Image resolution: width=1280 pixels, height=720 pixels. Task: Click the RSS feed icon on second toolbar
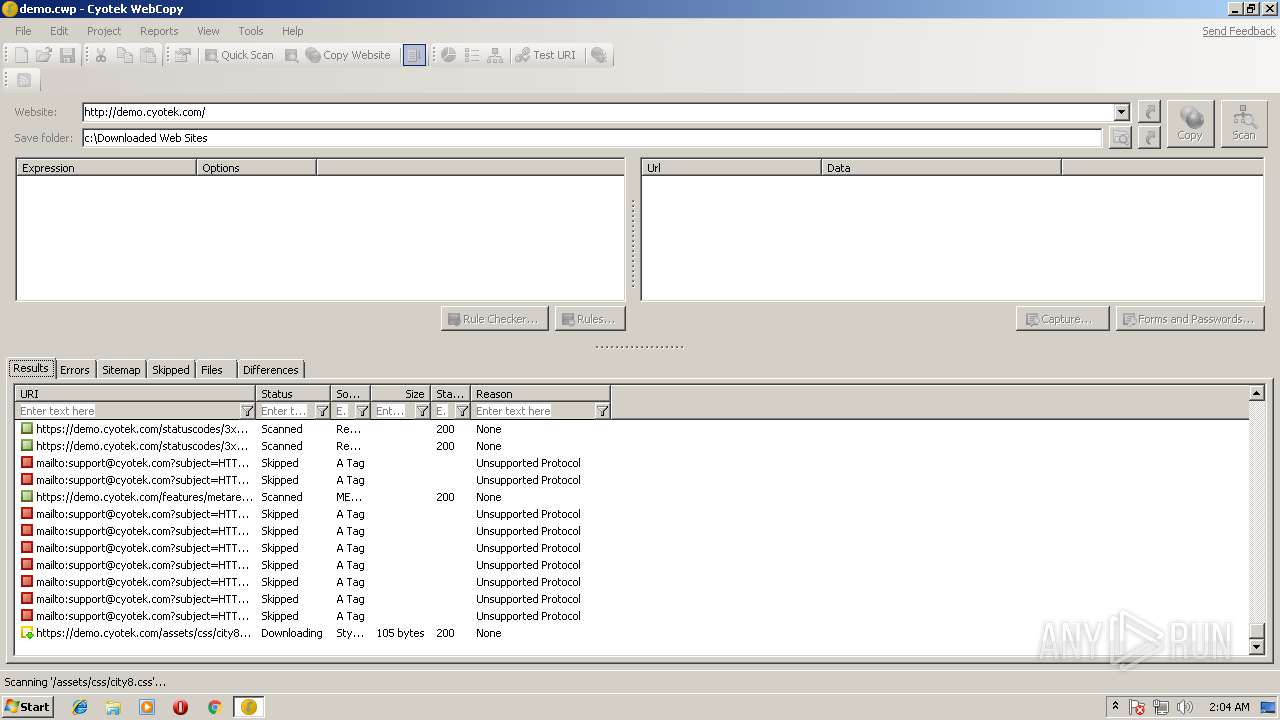[24, 80]
